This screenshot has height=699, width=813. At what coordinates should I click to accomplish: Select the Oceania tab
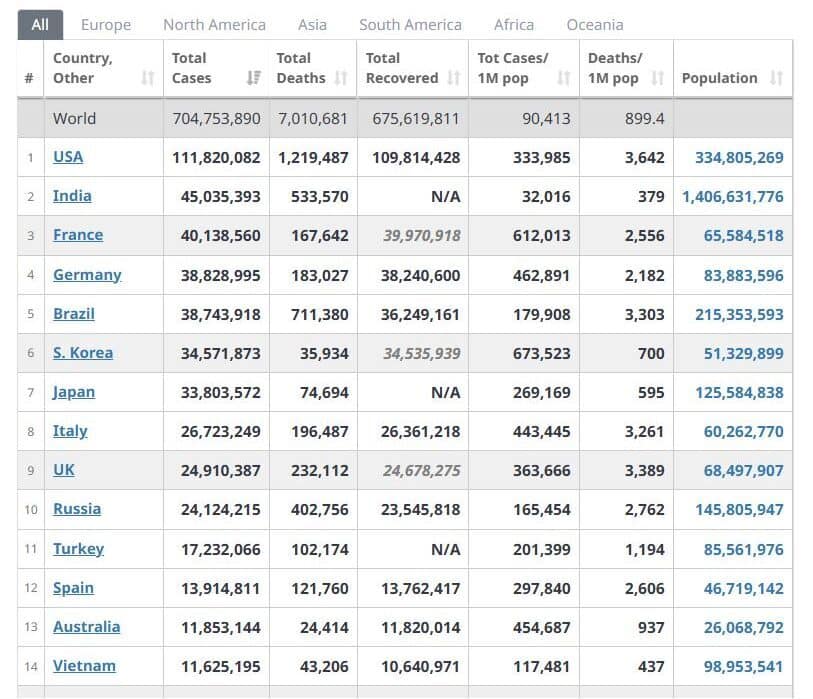tap(594, 24)
